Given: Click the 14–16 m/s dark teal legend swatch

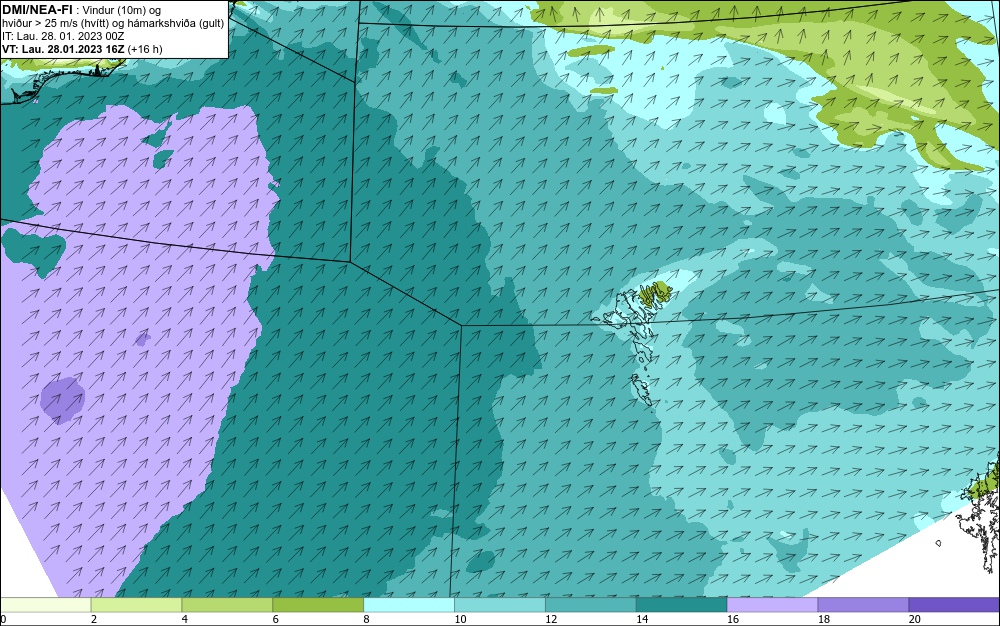Looking at the screenshot, I should (x=682, y=605).
